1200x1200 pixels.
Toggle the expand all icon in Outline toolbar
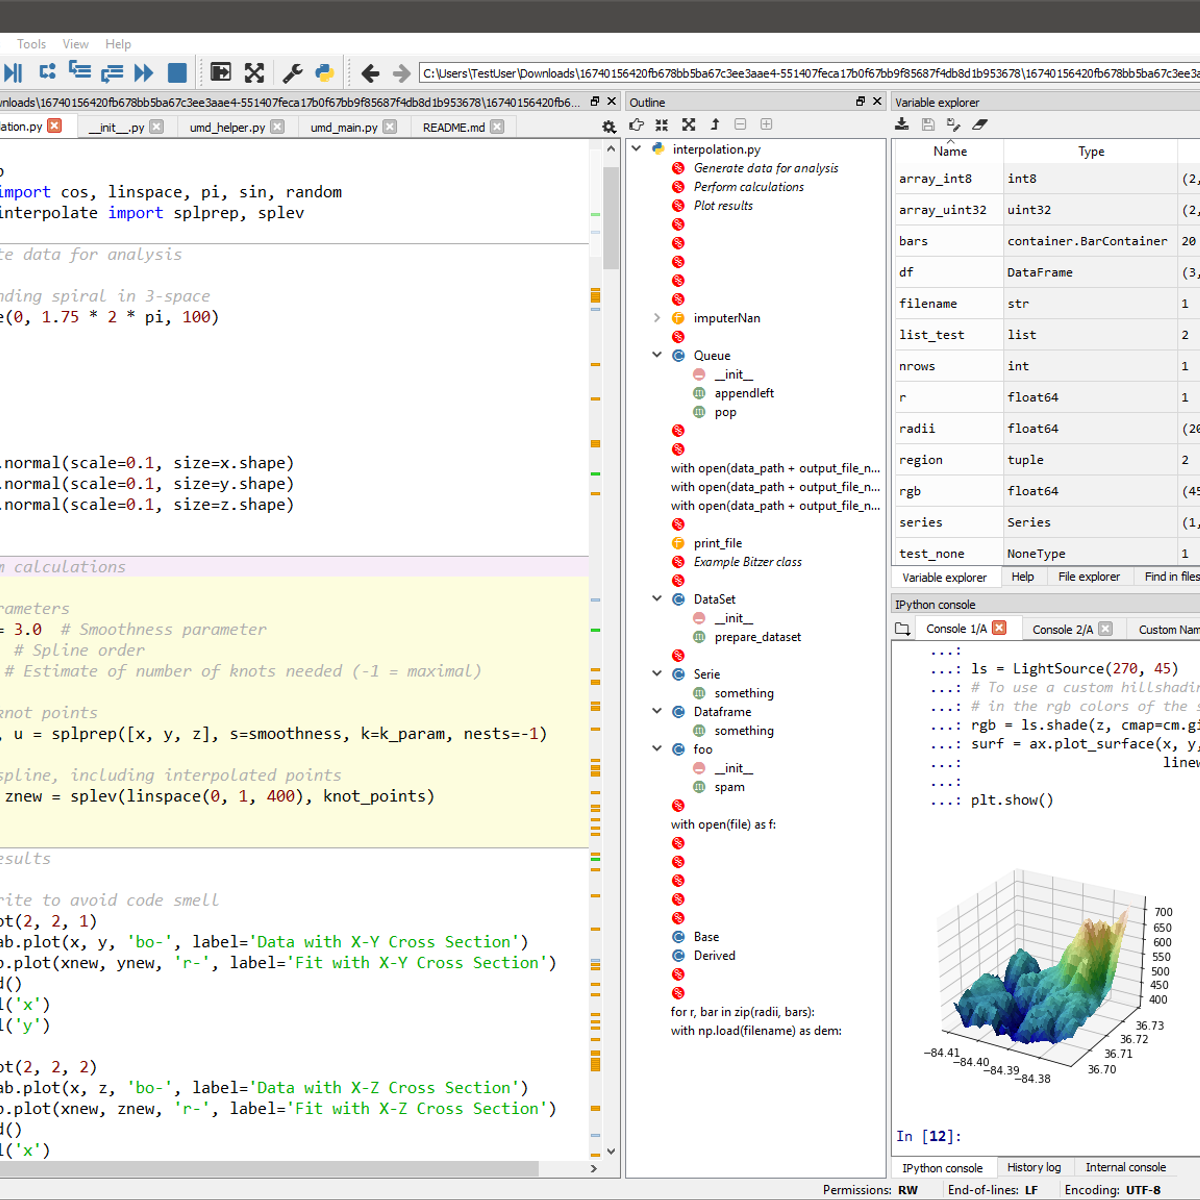[x=688, y=124]
